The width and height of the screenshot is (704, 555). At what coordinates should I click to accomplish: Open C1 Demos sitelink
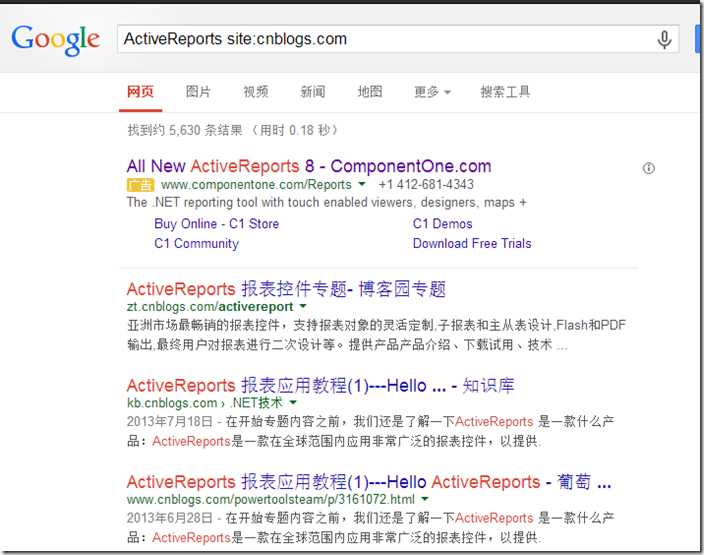click(x=443, y=224)
